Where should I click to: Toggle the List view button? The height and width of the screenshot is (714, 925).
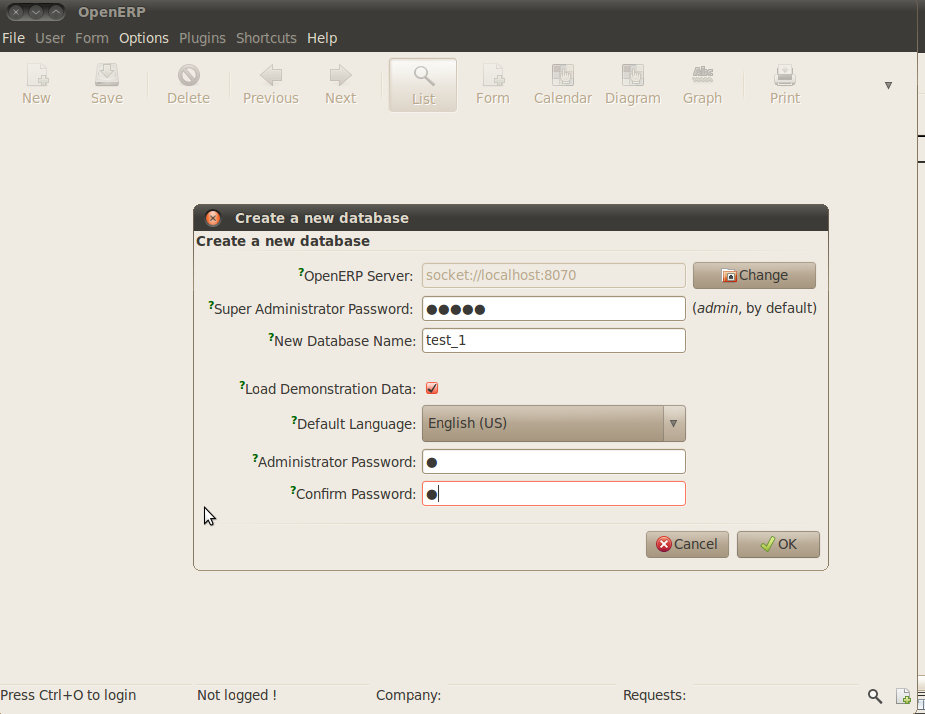422,84
